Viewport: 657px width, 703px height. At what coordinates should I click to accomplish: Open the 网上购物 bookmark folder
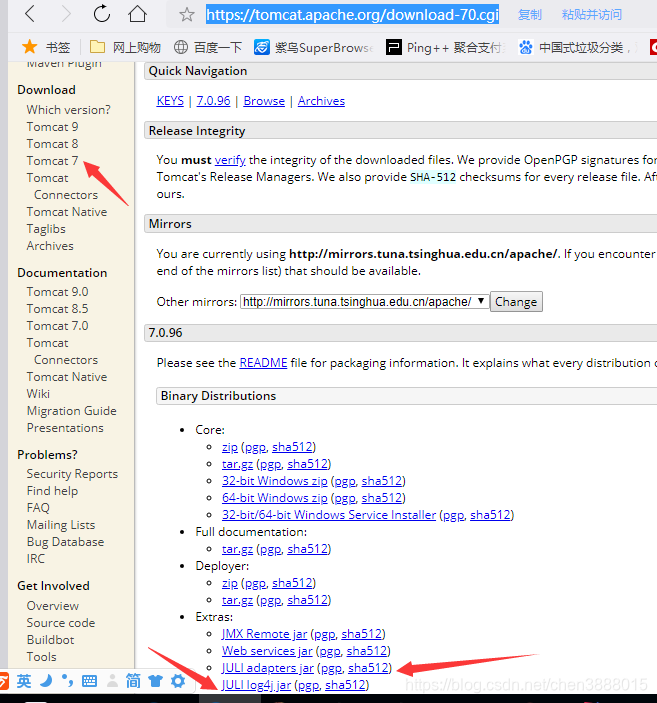point(125,47)
